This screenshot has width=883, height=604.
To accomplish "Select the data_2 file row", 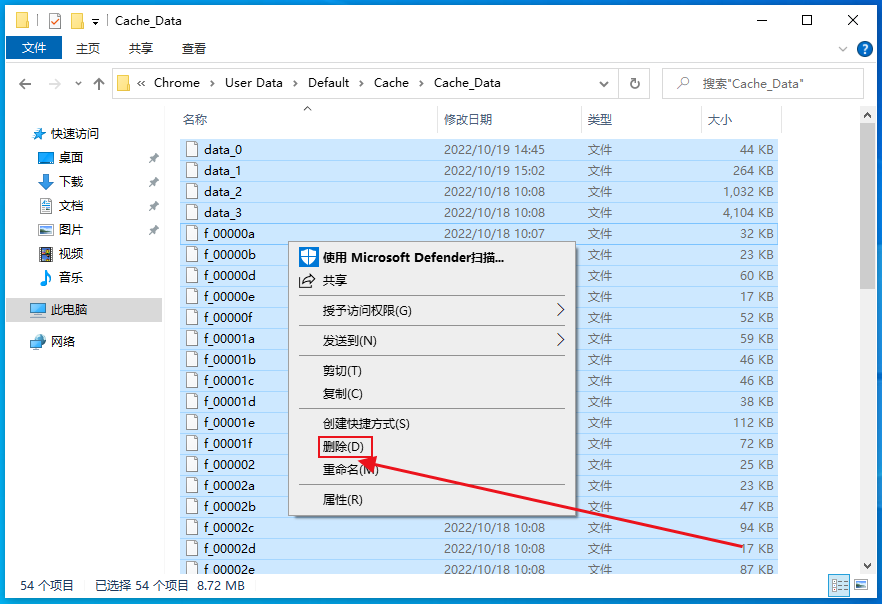I will tap(479, 191).
